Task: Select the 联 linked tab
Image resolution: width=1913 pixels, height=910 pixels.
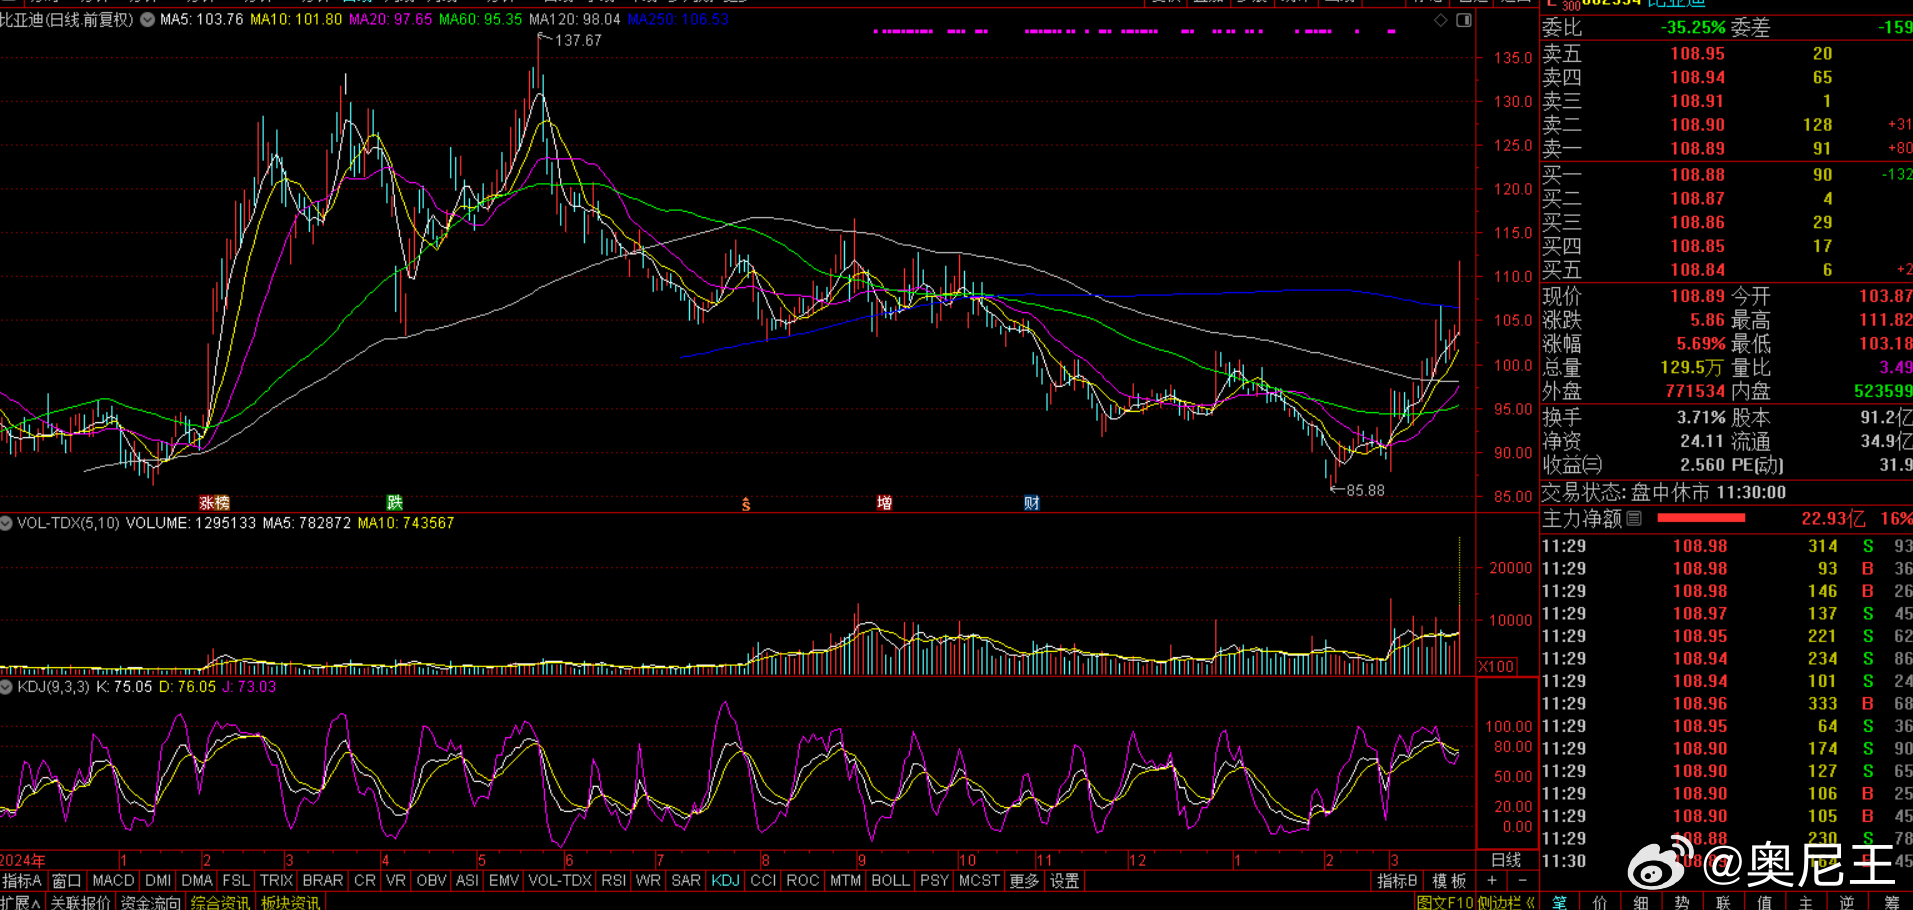Action: [1723, 902]
